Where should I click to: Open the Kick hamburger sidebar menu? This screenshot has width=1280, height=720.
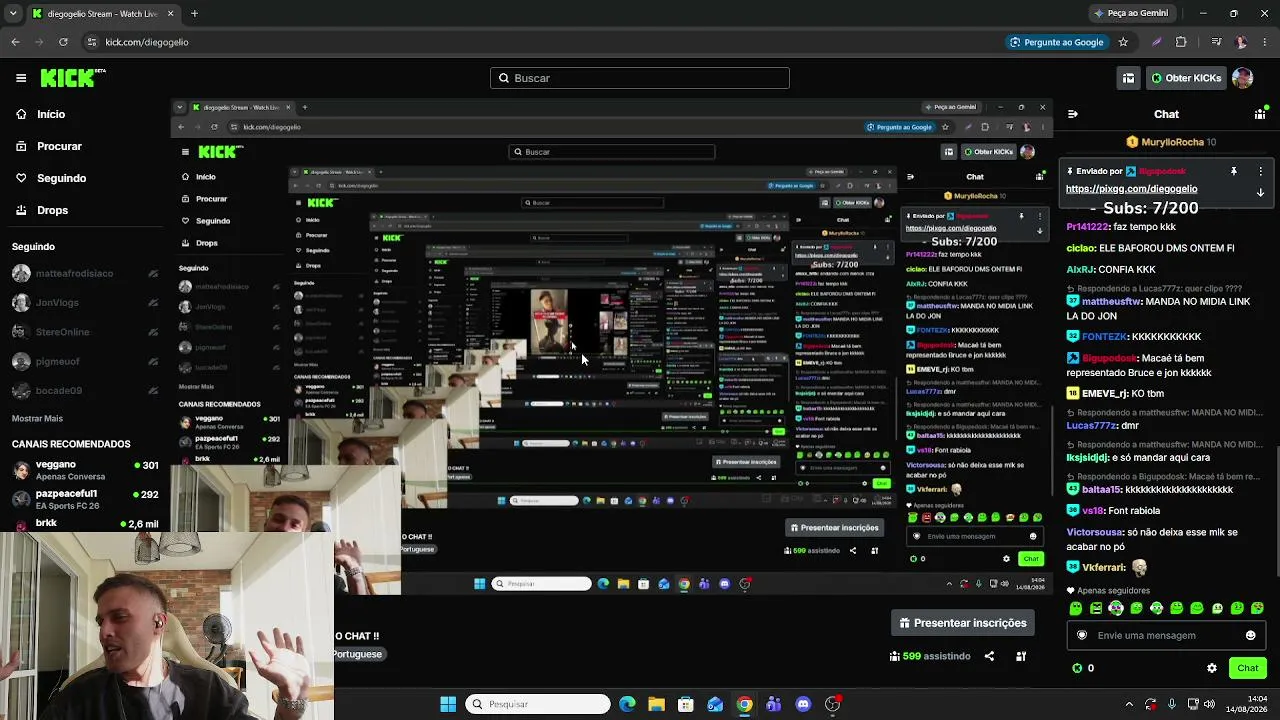[21, 78]
